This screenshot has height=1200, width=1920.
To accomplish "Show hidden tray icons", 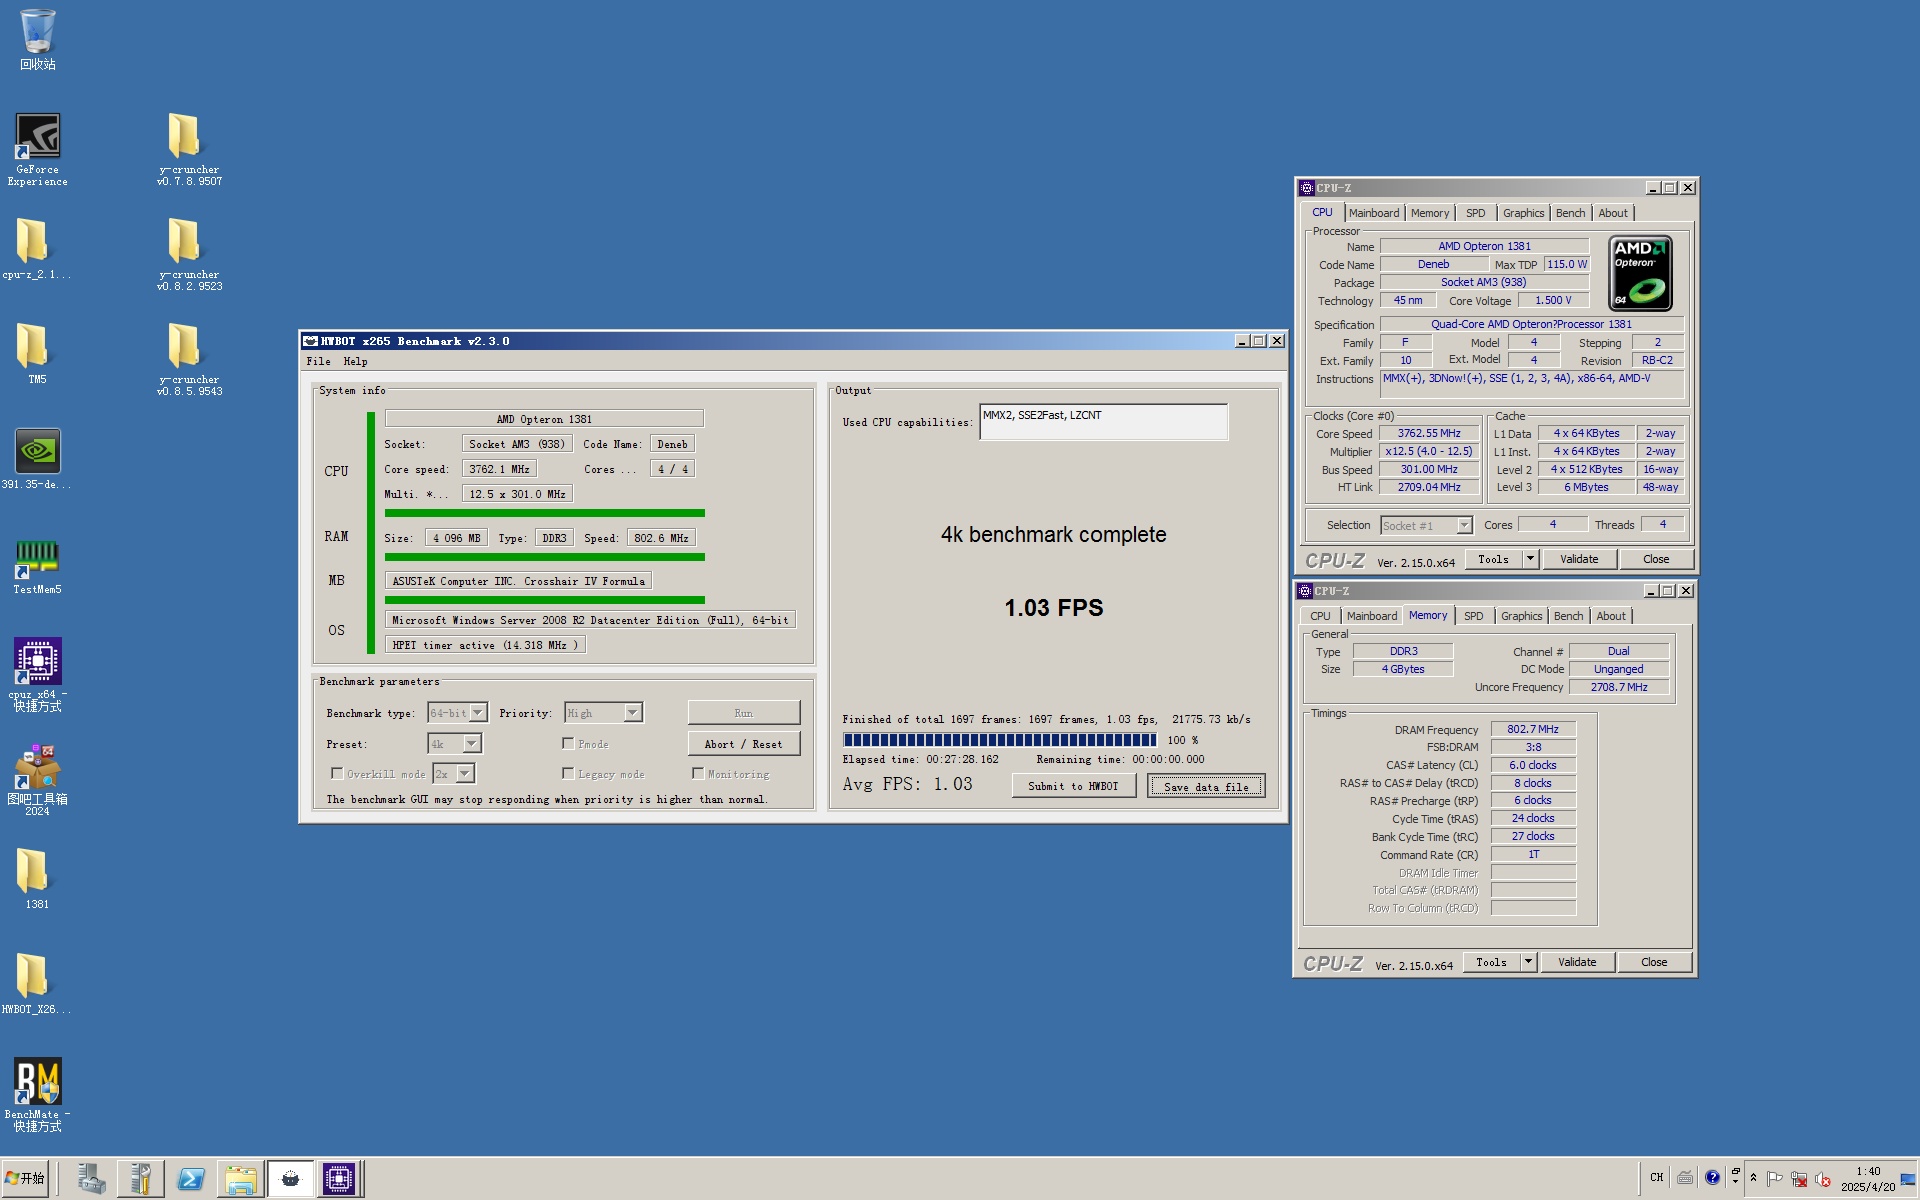I will [1753, 1178].
